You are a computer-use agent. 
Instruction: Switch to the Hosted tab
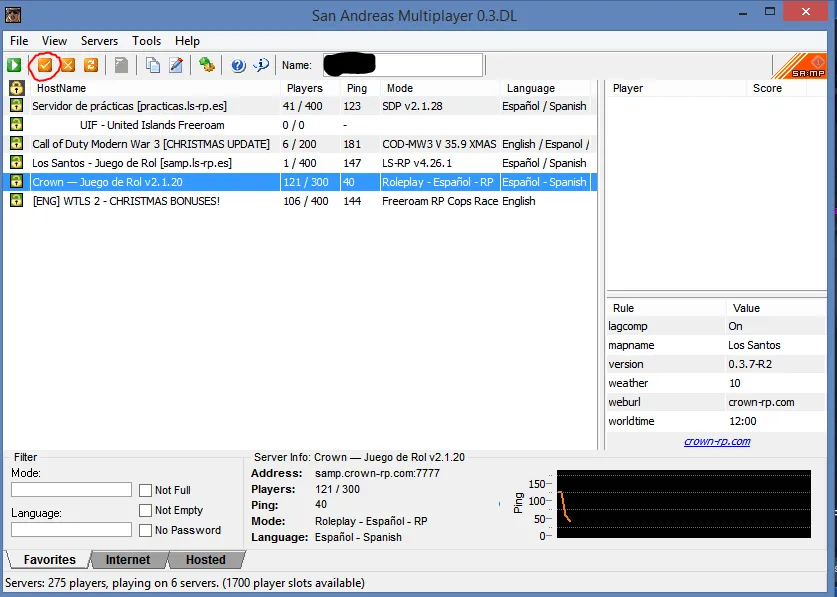206,560
